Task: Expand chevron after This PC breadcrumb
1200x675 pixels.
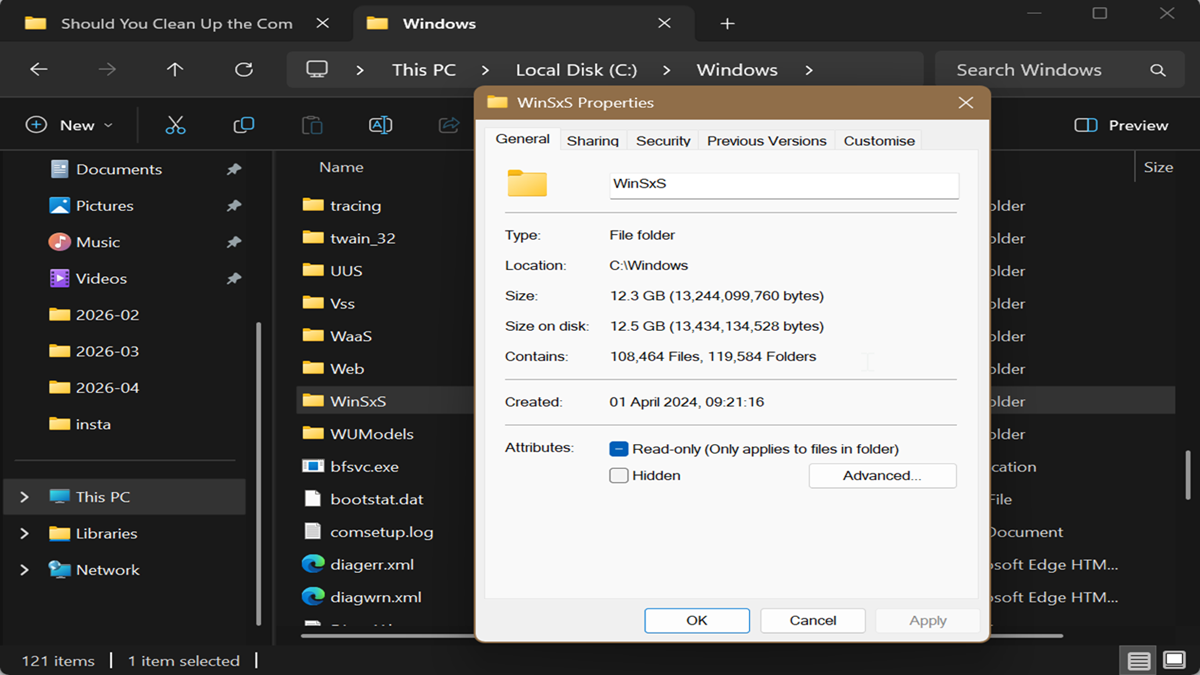Action: [x=485, y=70]
